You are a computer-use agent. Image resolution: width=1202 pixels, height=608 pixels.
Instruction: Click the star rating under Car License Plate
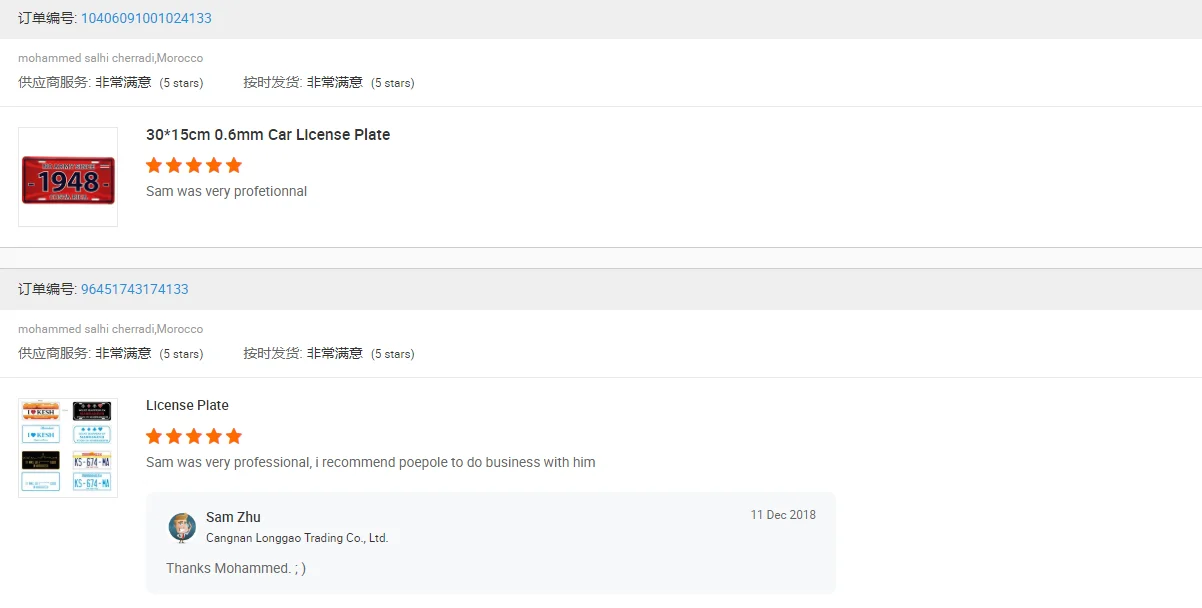(x=194, y=165)
